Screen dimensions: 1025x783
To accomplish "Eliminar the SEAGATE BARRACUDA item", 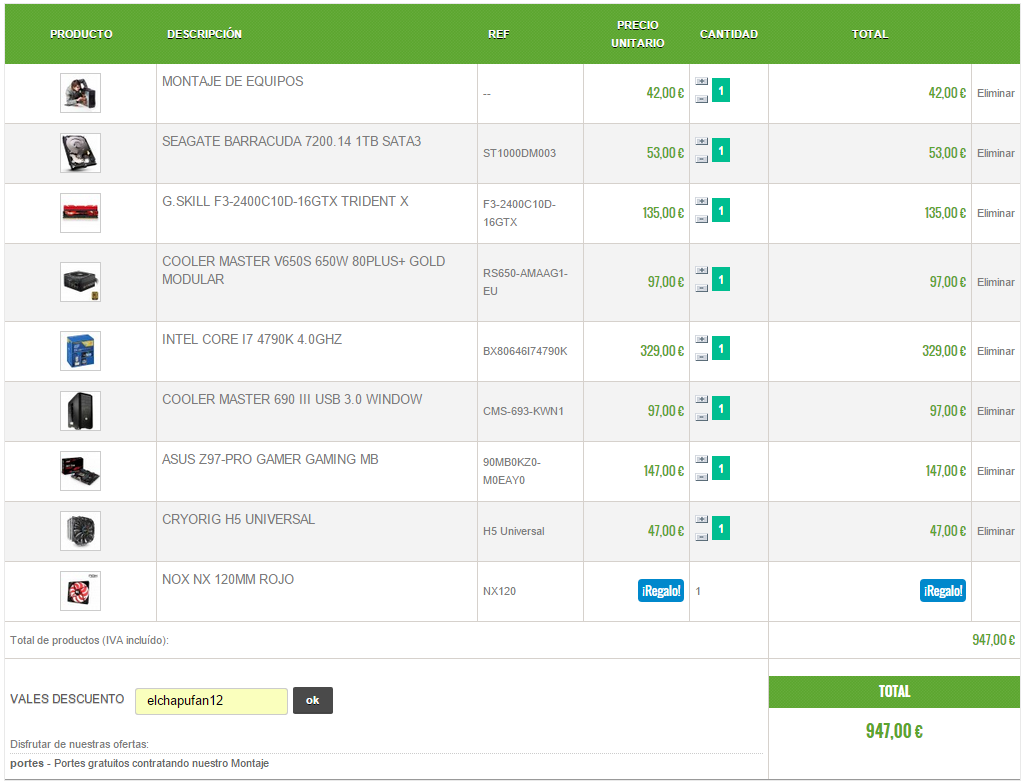I will [996, 154].
